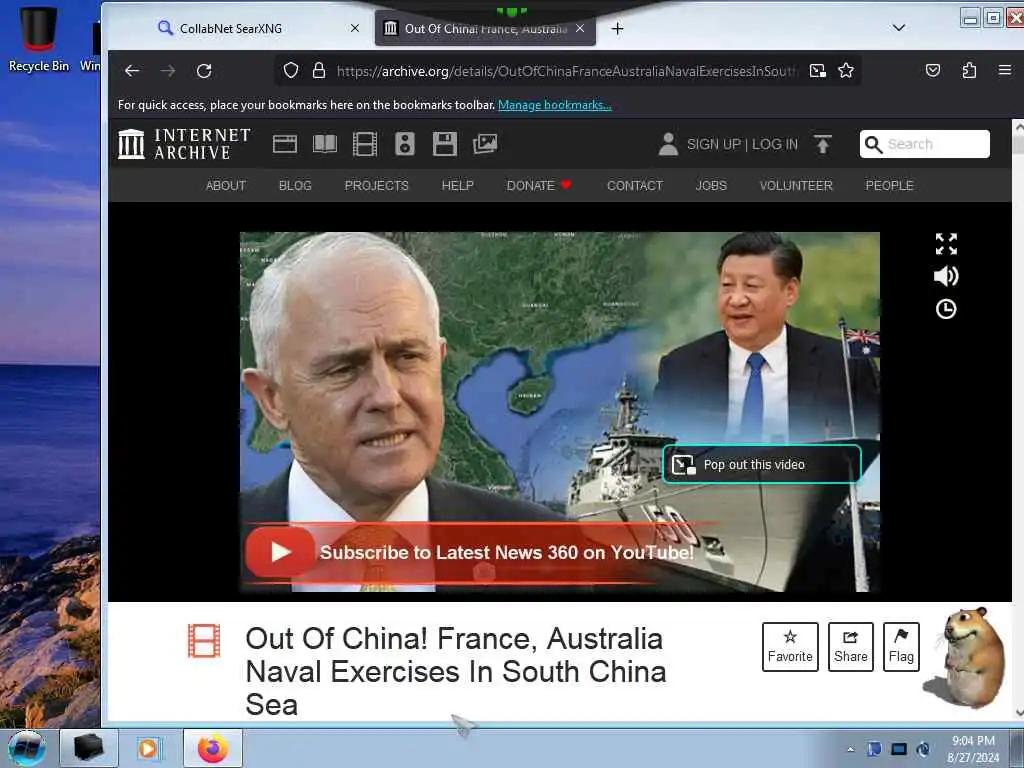Open the BLOG menu item
The image size is (1024, 768).
[295, 185]
